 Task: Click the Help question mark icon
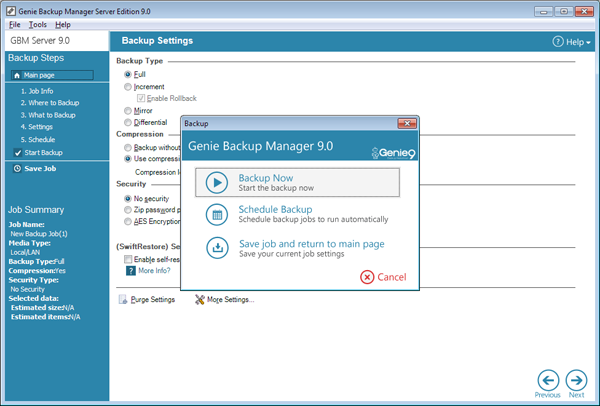click(558, 41)
